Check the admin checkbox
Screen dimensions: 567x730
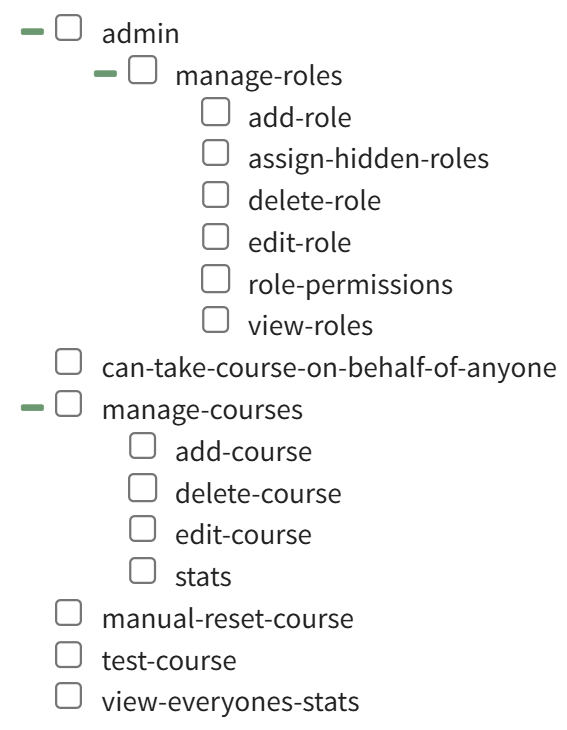click(69, 27)
